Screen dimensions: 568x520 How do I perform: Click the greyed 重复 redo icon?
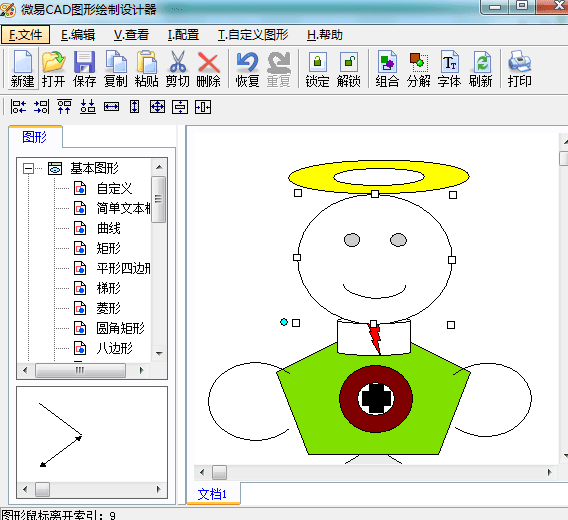coord(279,69)
